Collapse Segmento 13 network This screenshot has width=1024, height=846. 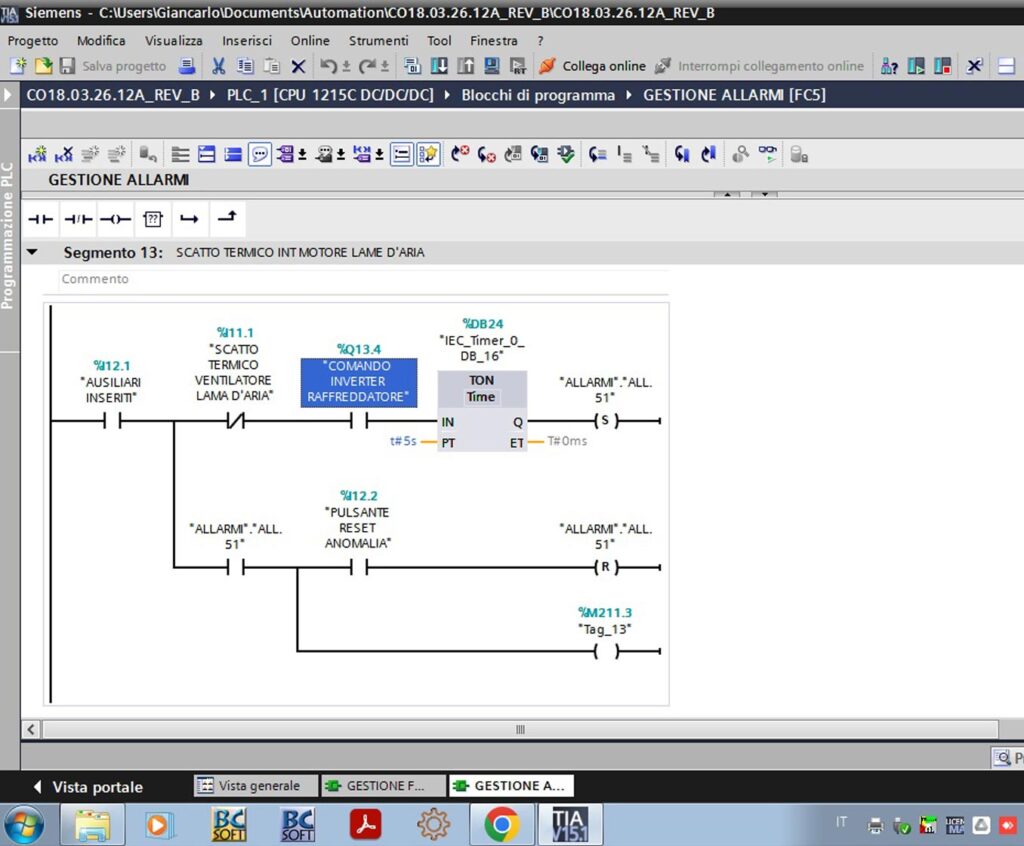coord(33,252)
